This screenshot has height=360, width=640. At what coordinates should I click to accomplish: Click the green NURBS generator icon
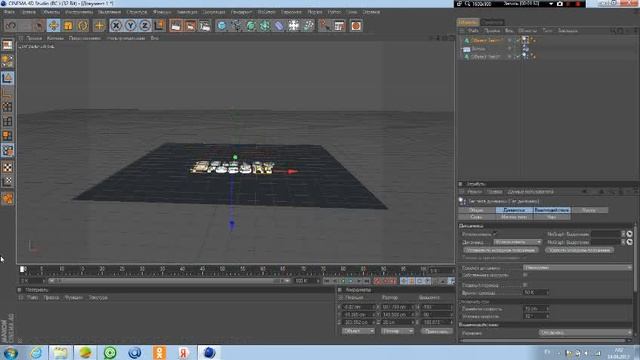(251, 26)
